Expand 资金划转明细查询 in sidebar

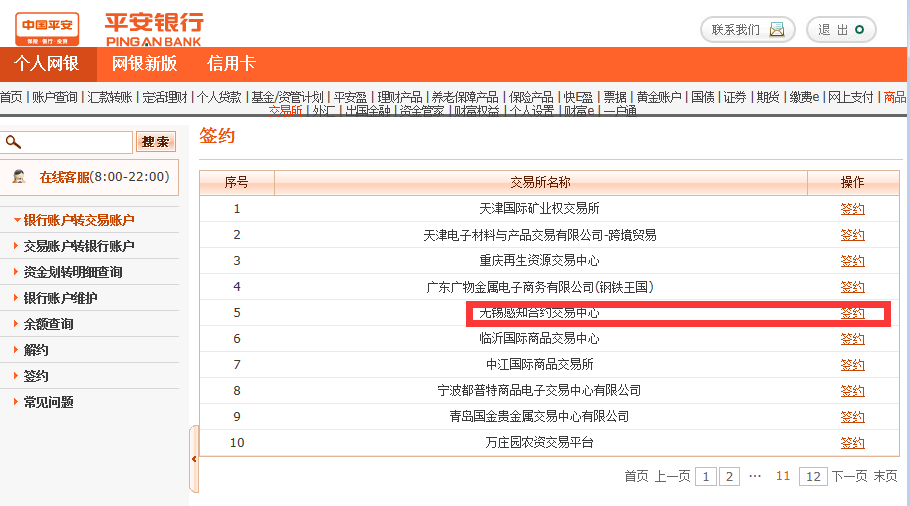73,272
